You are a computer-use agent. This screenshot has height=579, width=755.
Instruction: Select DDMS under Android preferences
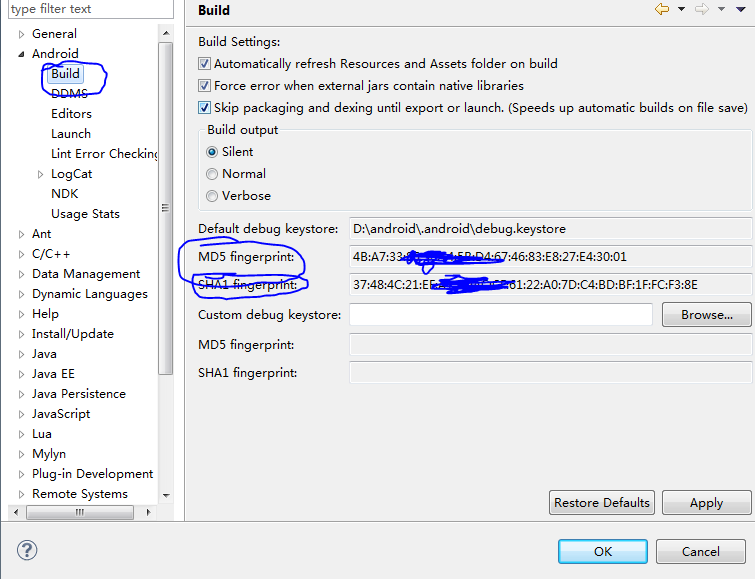70,94
